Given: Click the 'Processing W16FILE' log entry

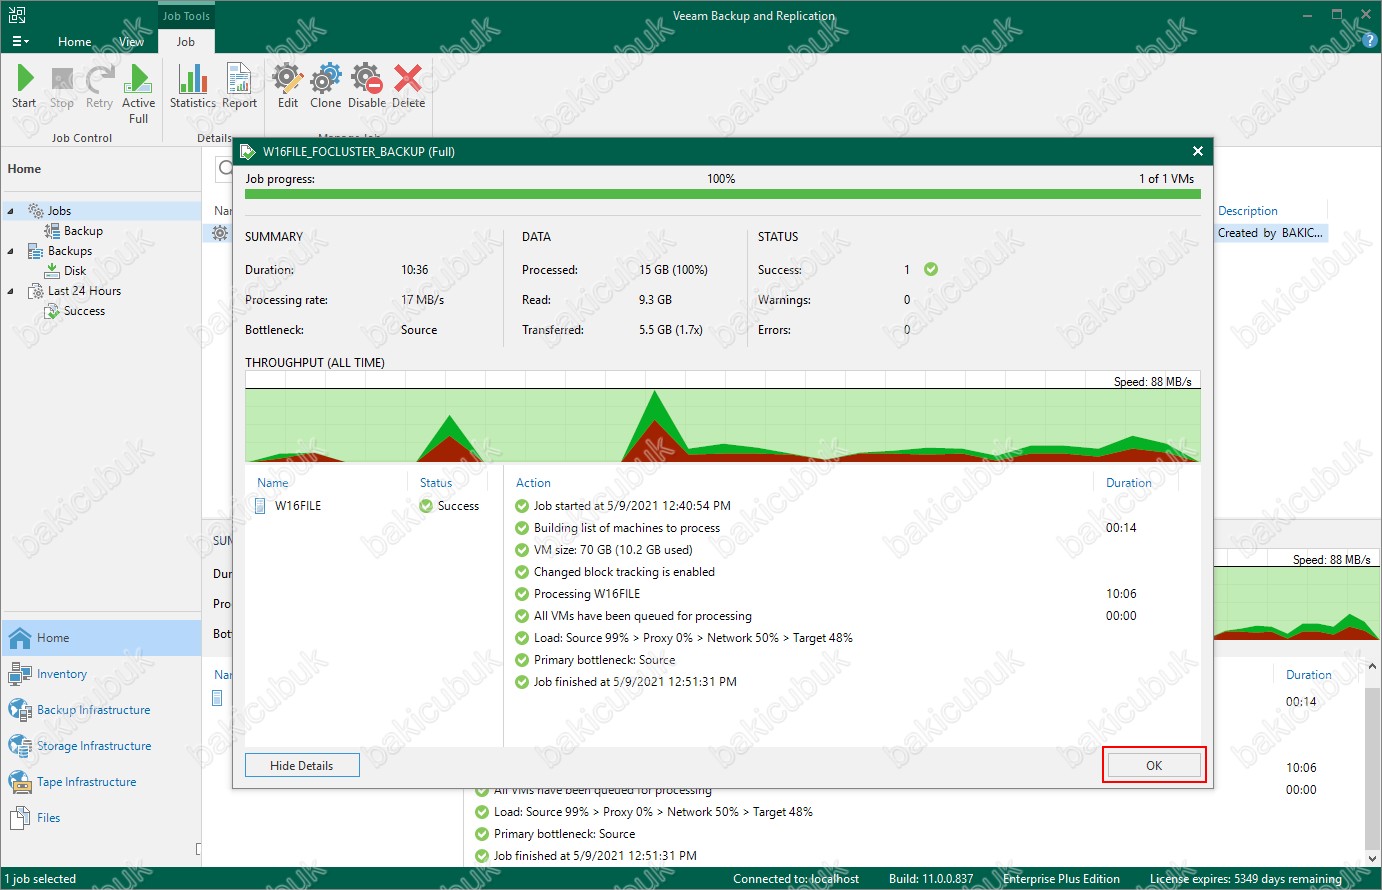Looking at the screenshot, I should [587, 594].
